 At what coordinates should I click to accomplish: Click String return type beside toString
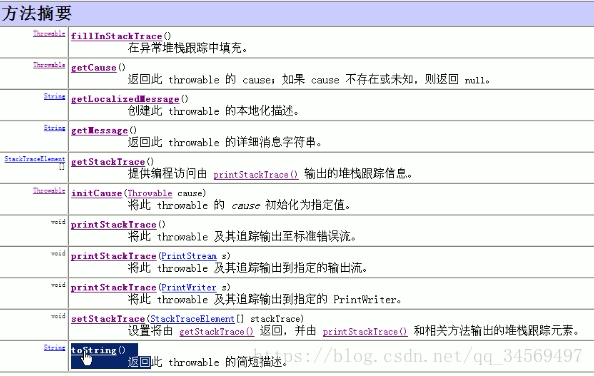[x=54, y=347]
